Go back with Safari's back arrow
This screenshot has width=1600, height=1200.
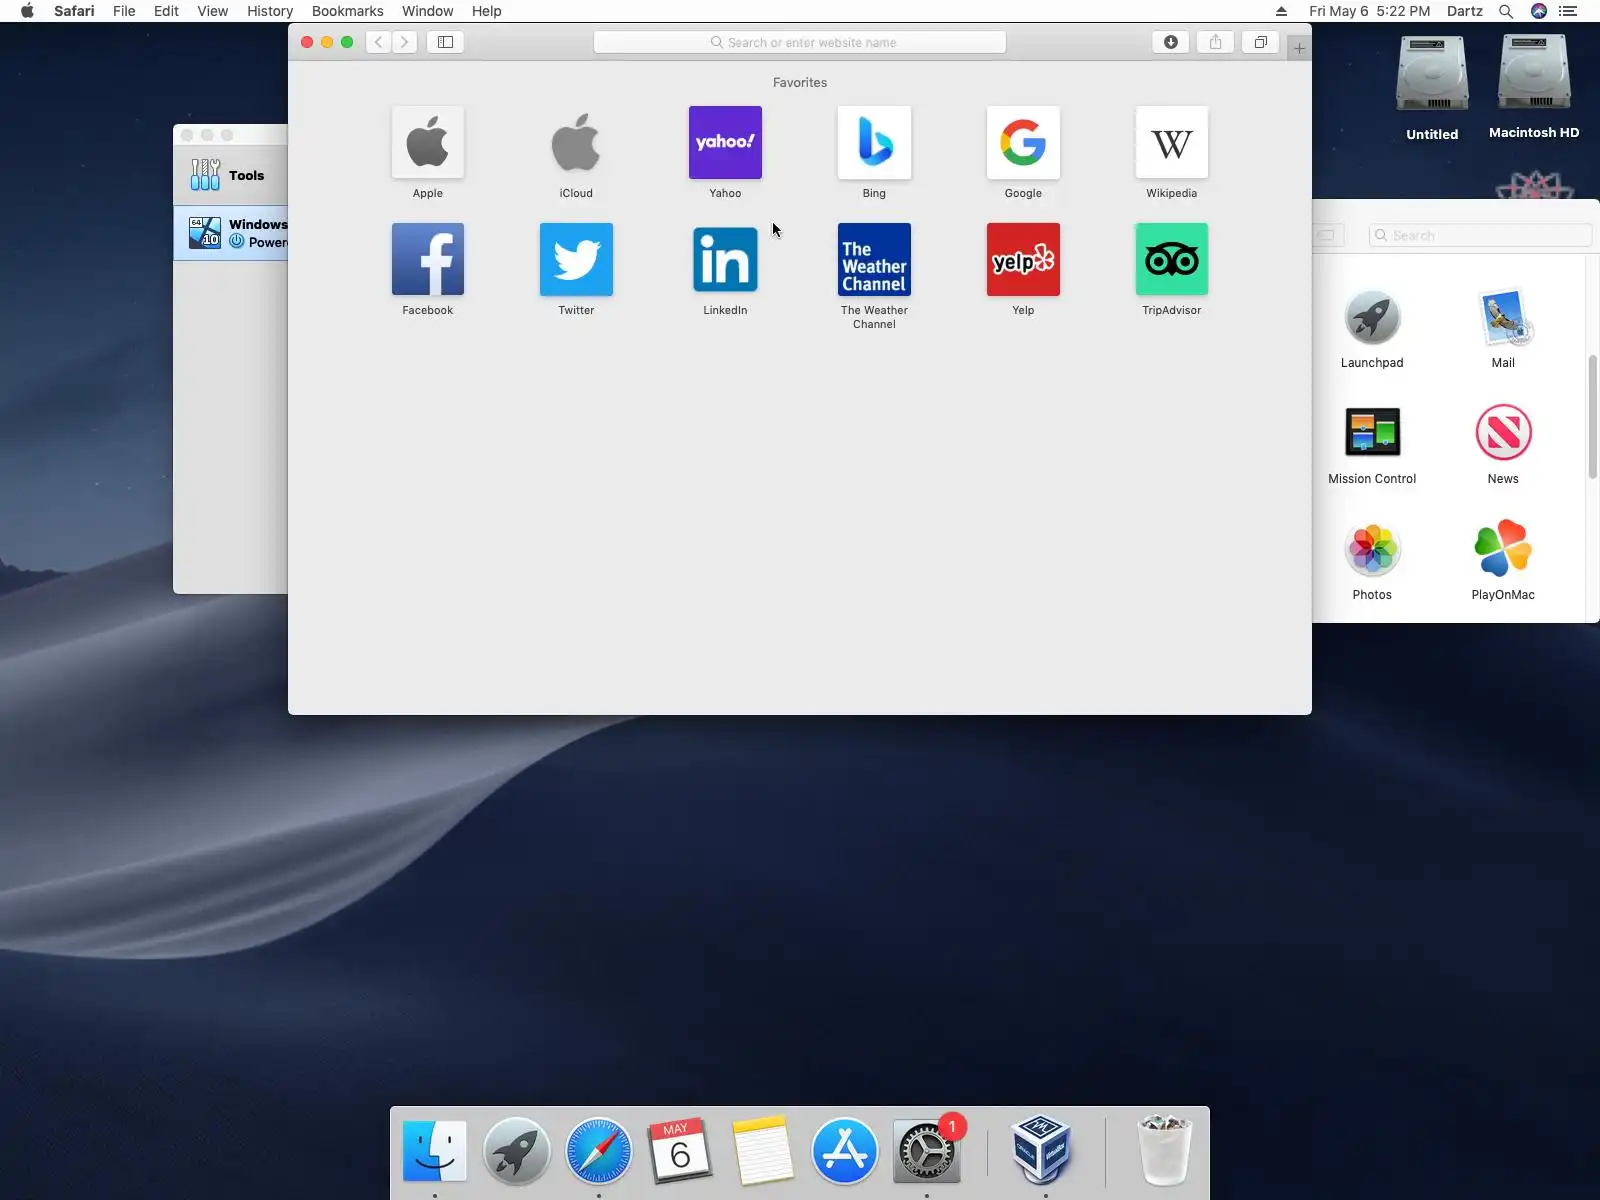(378, 42)
